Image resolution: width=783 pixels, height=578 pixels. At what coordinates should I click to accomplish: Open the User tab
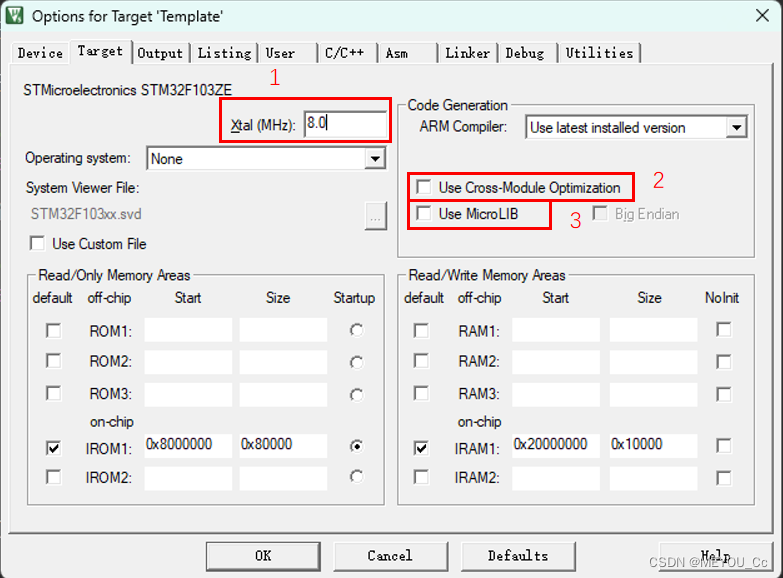pyautogui.click(x=287, y=53)
